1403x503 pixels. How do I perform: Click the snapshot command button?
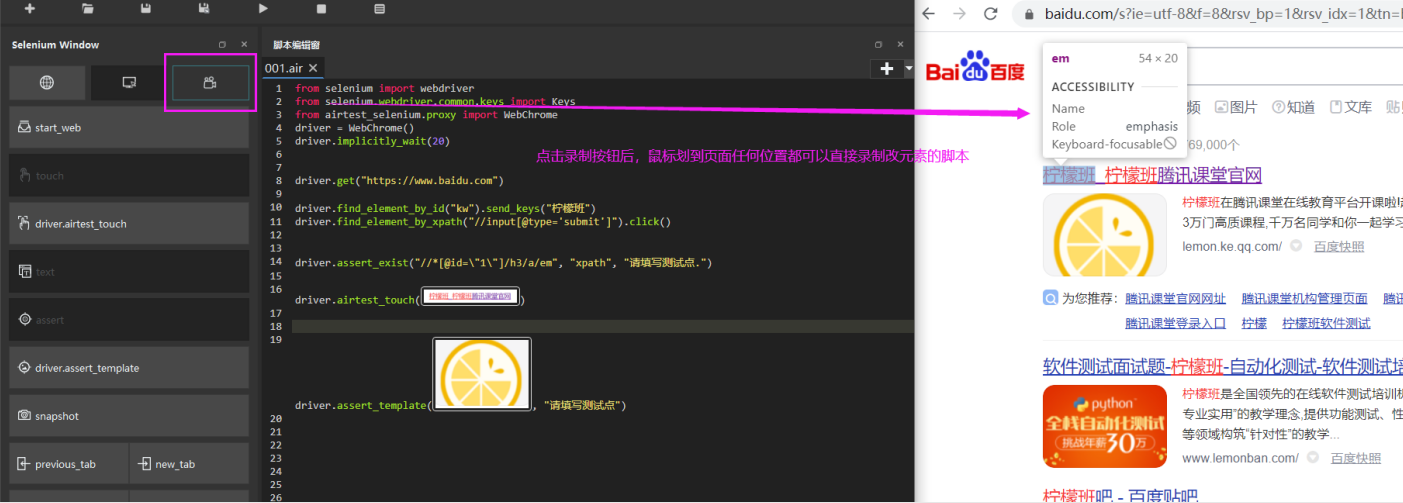(x=129, y=415)
